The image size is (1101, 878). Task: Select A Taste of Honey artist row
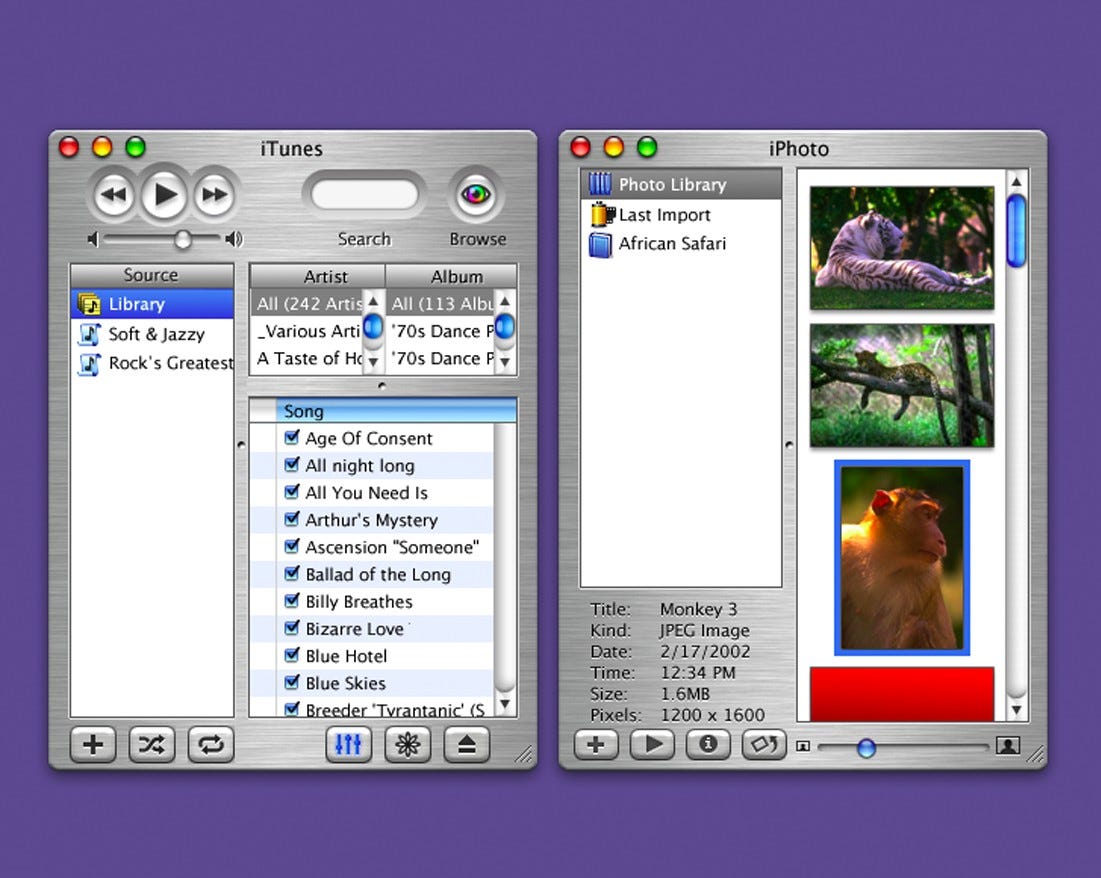(307, 358)
